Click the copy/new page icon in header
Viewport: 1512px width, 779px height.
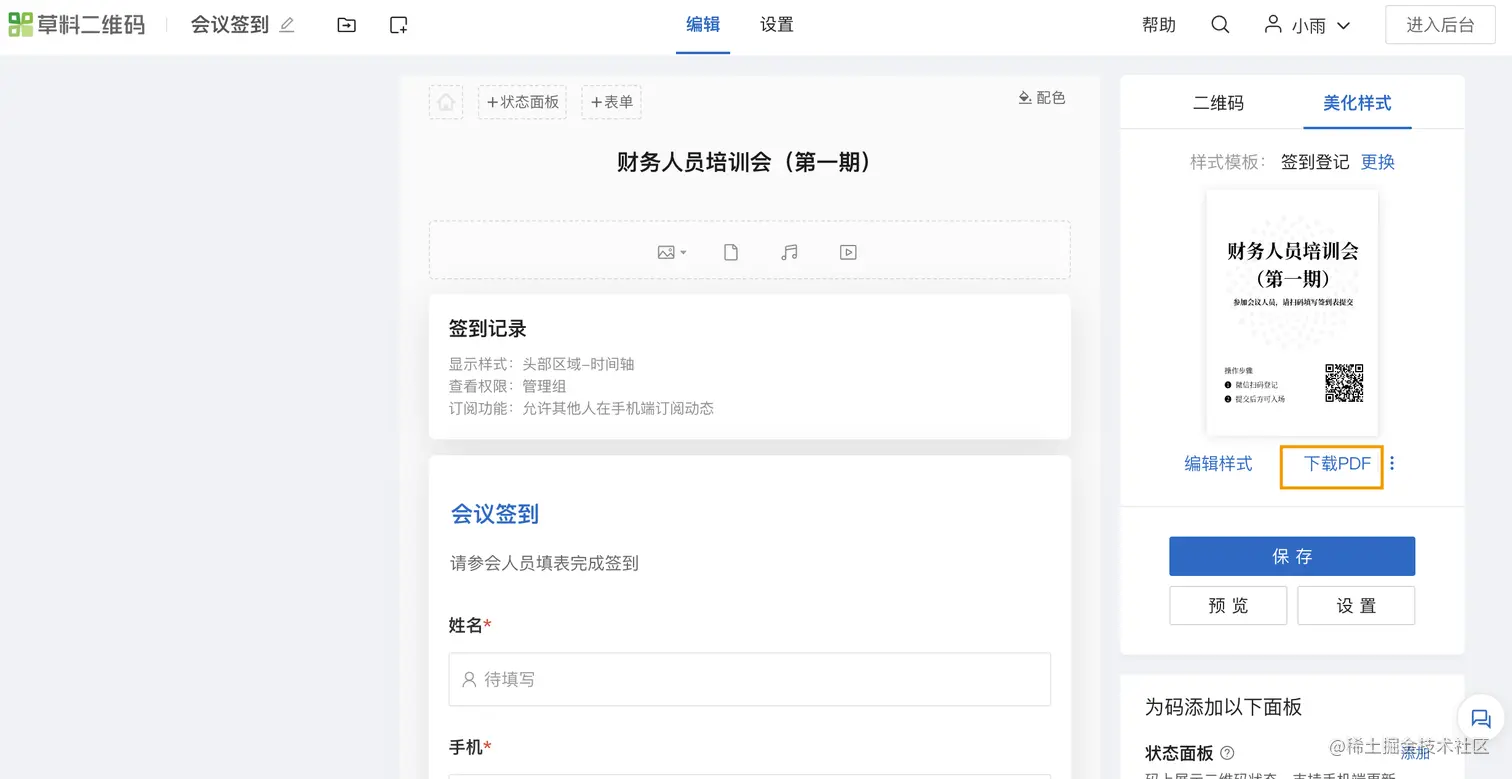tap(398, 25)
